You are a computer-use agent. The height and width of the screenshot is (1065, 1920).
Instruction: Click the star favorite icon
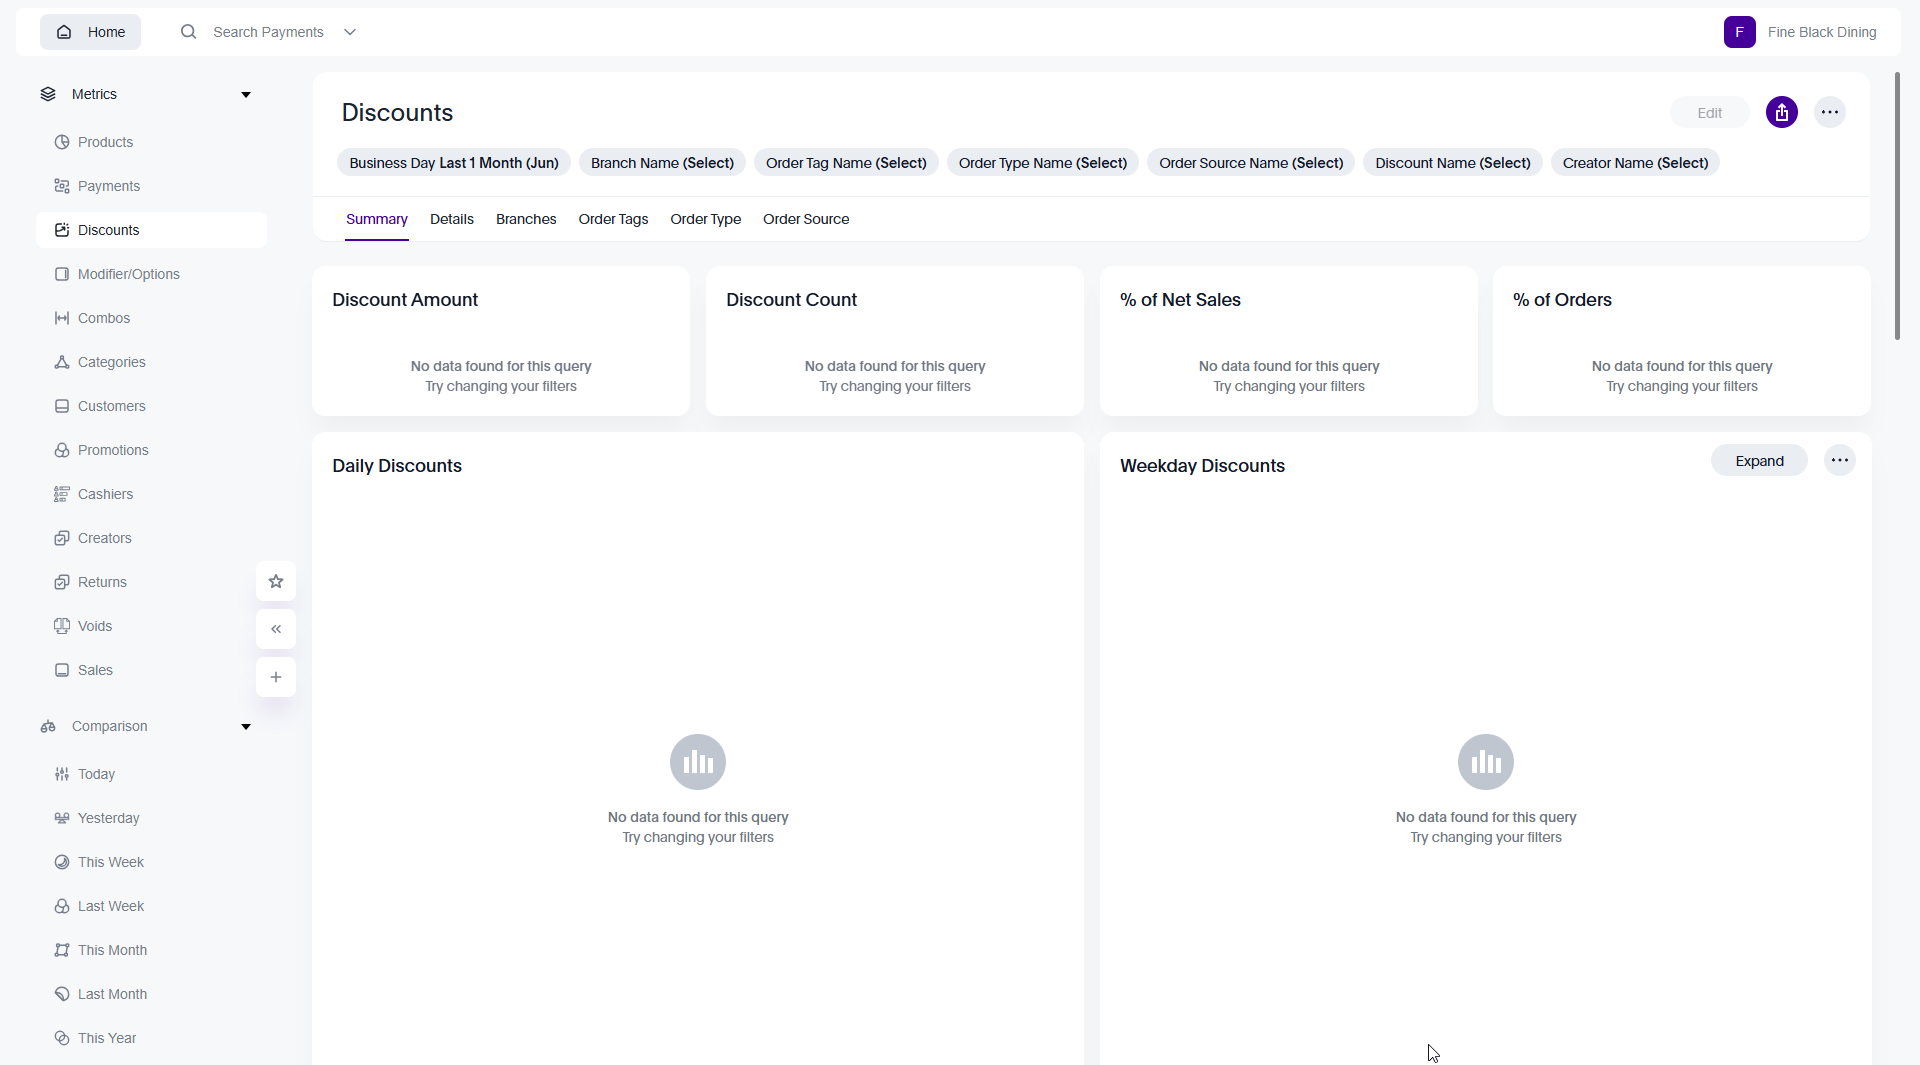(x=275, y=581)
